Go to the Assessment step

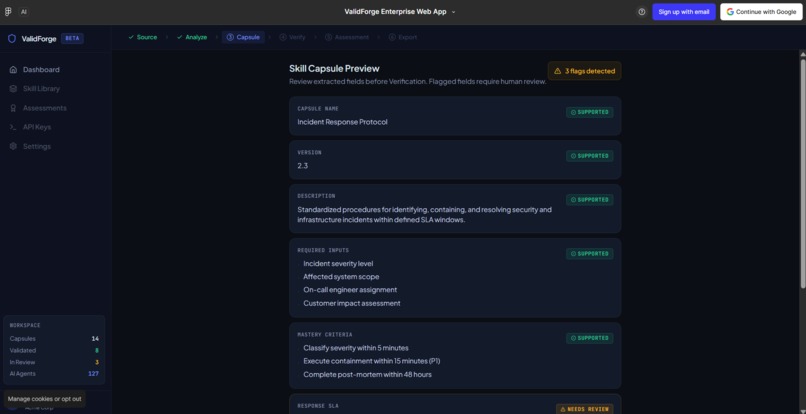tap(347, 37)
